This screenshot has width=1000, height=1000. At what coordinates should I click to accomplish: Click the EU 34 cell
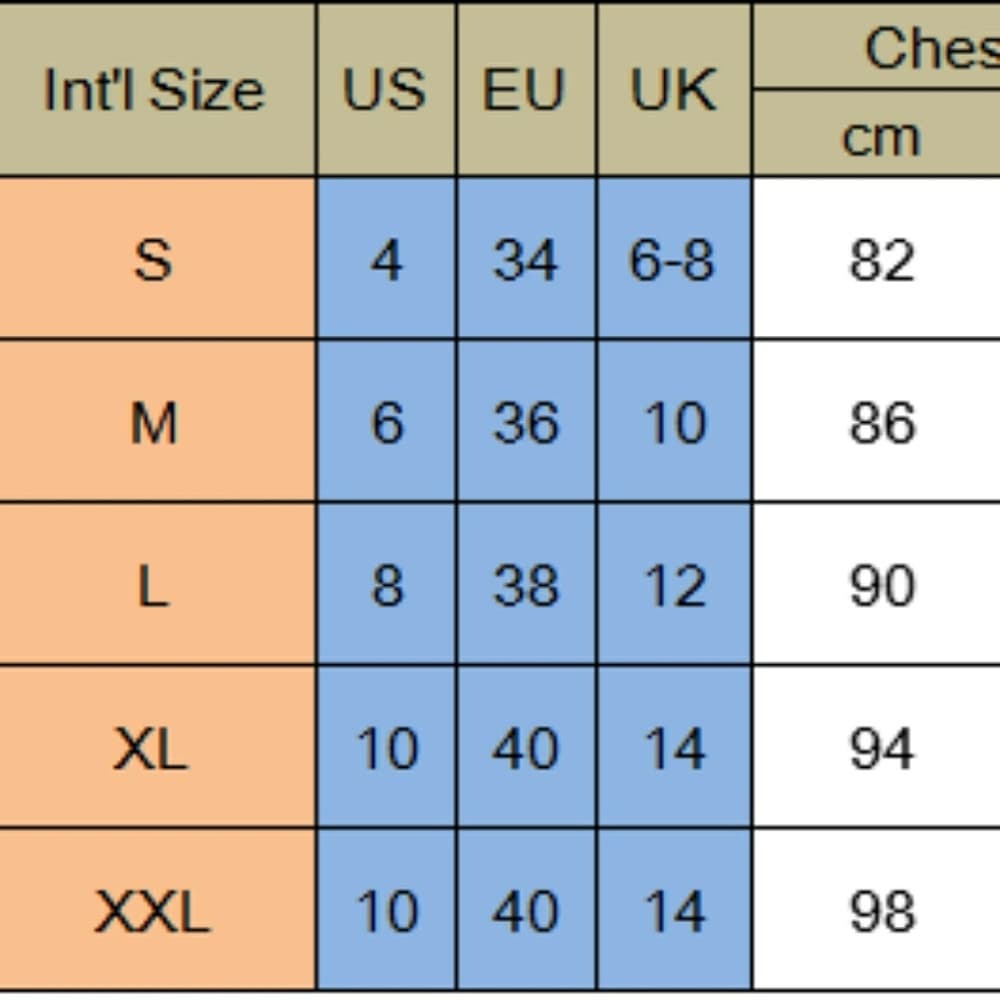(x=526, y=258)
